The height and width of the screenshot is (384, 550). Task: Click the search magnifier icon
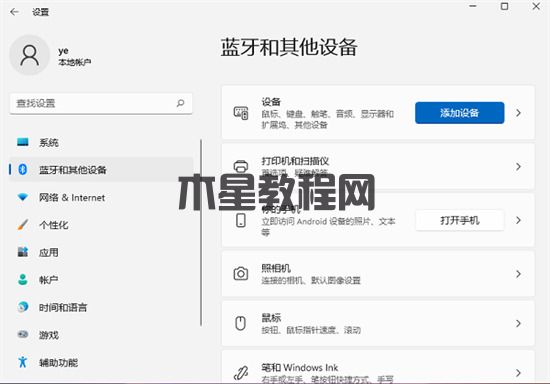click(x=180, y=103)
